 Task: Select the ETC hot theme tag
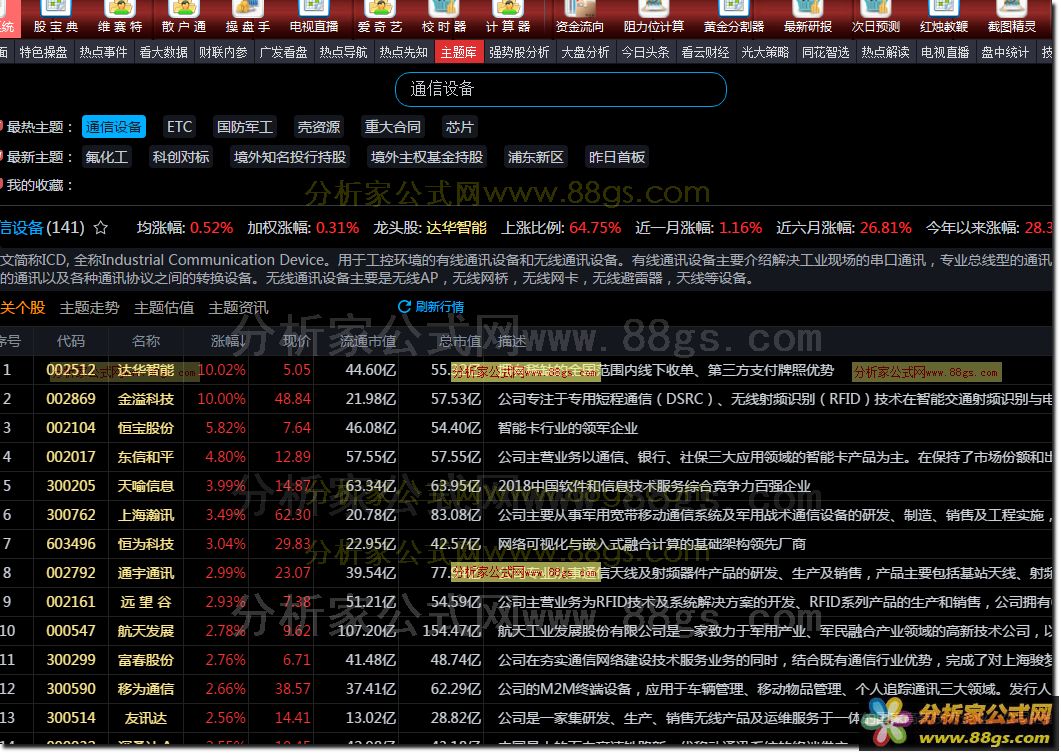(x=179, y=127)
